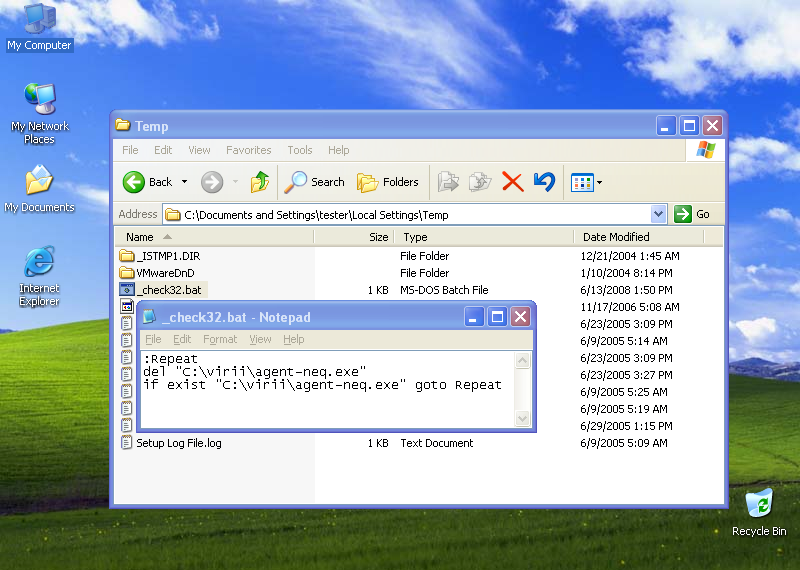800x570 pixels.
Task: Click the MS-DOS Batch File type text
Action: 444,290
